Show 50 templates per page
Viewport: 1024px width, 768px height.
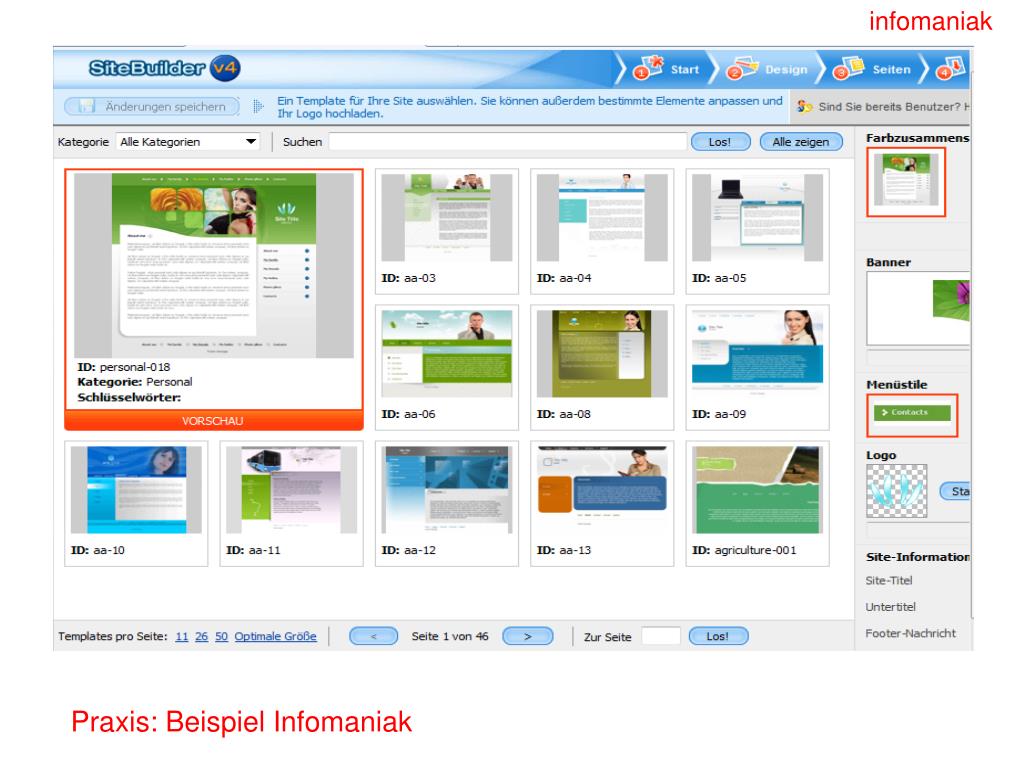pos(221,637)
